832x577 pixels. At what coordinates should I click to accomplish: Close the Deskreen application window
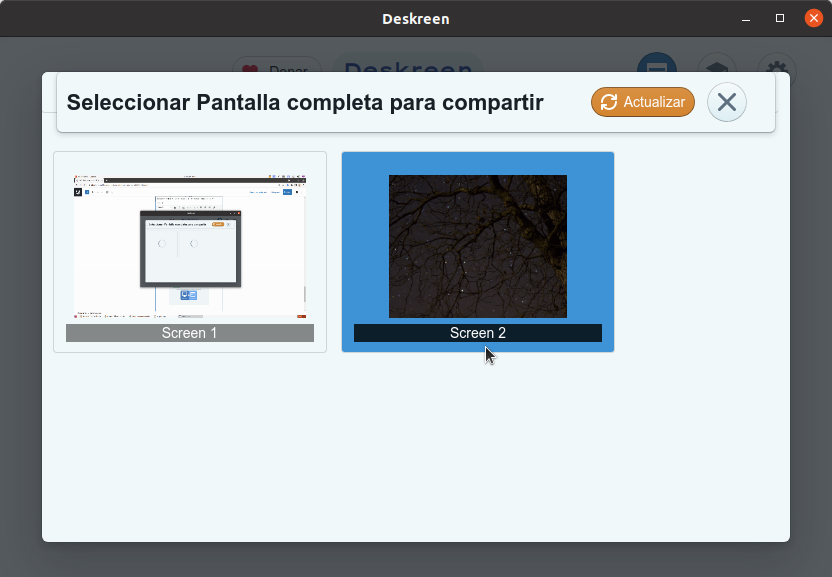[813, 19]
